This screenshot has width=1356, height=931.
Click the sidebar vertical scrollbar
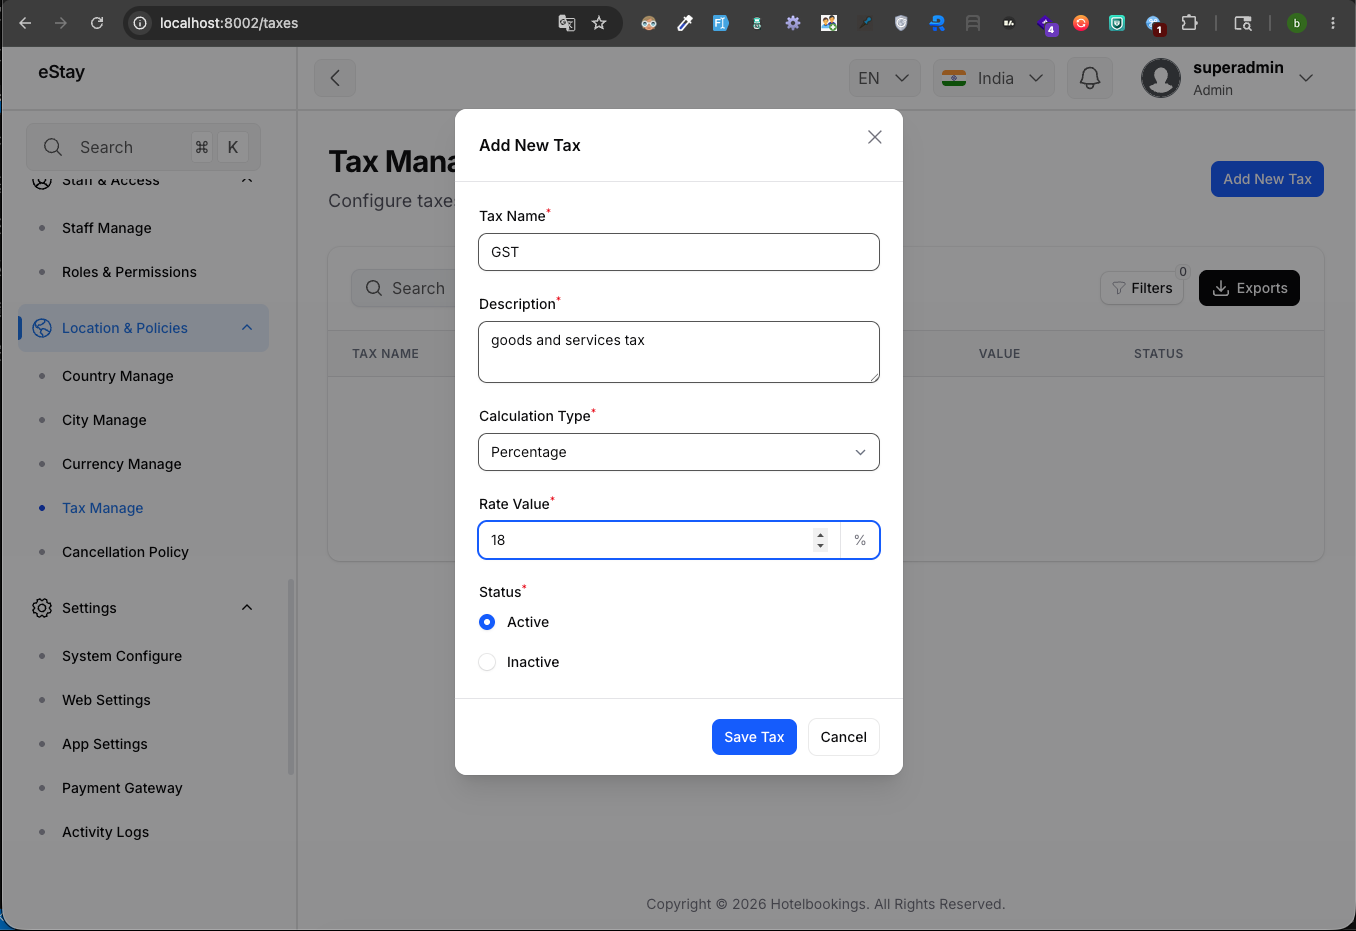pyautogui.click(x=291, y=677)
